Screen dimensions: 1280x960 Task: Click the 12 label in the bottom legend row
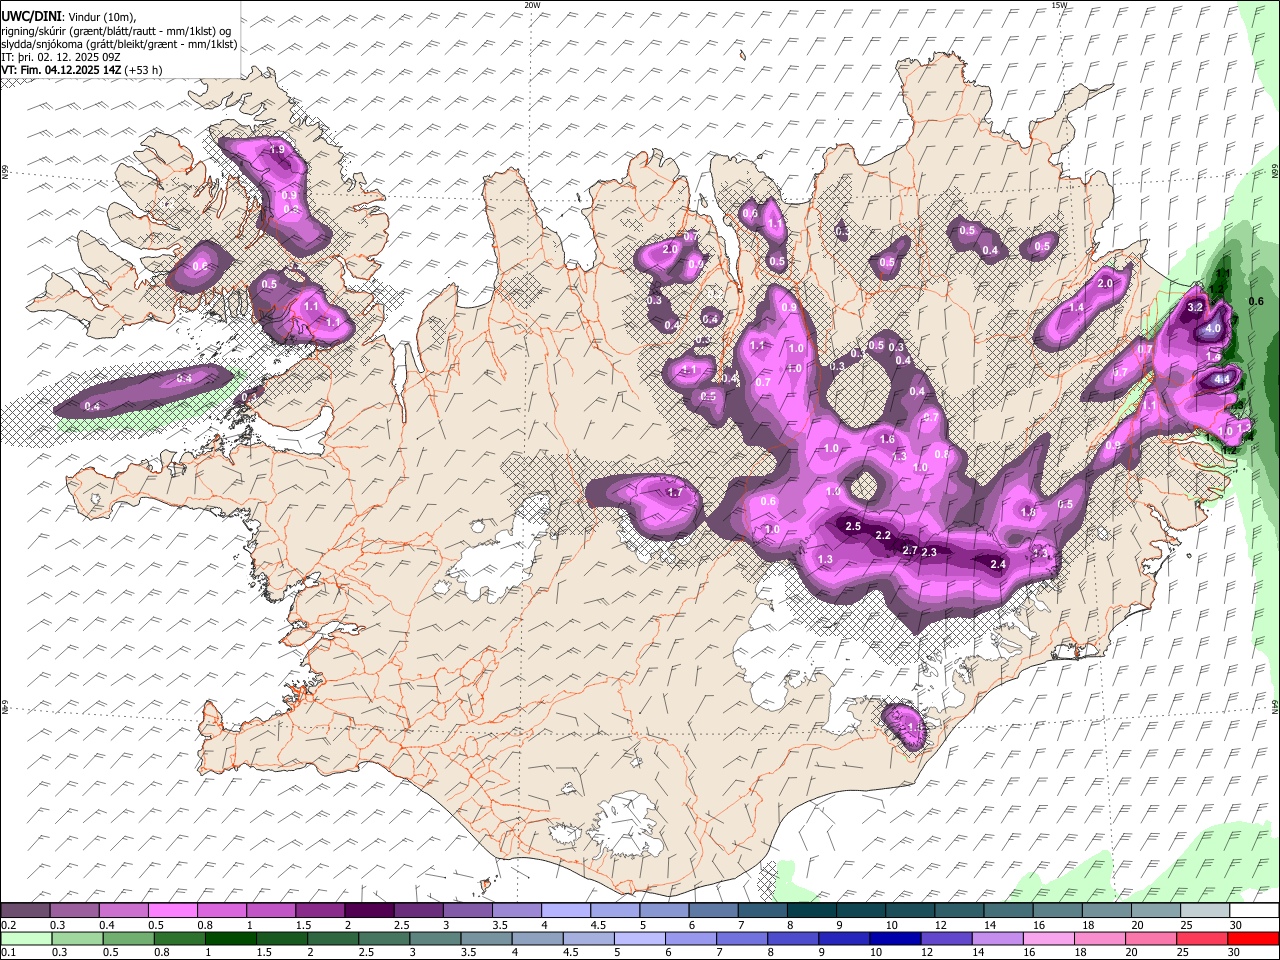pos(926,953)
